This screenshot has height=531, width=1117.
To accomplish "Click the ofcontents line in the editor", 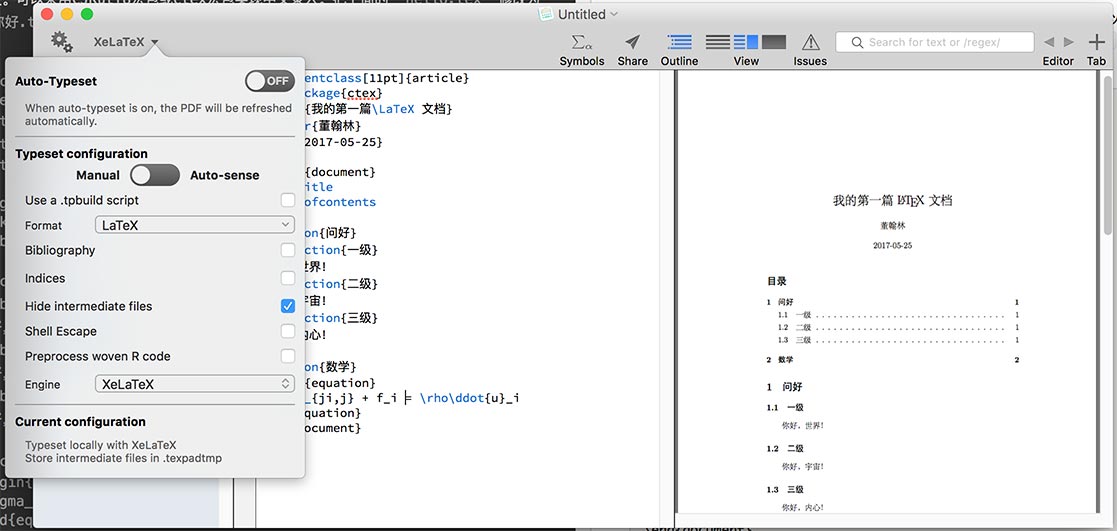I will click(x=340, y=202).
